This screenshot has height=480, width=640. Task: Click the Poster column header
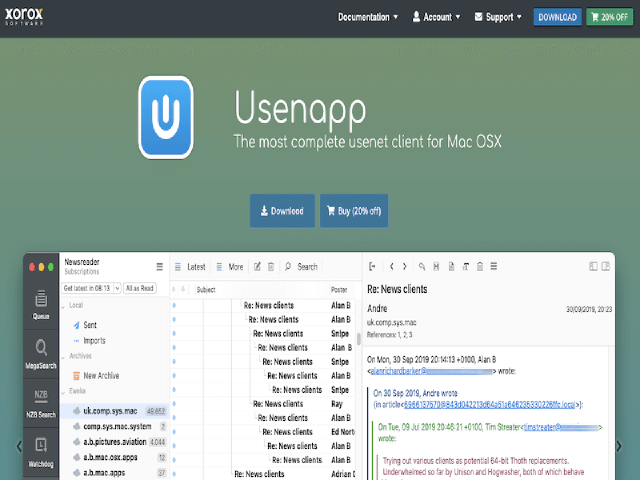click(339, 289)
